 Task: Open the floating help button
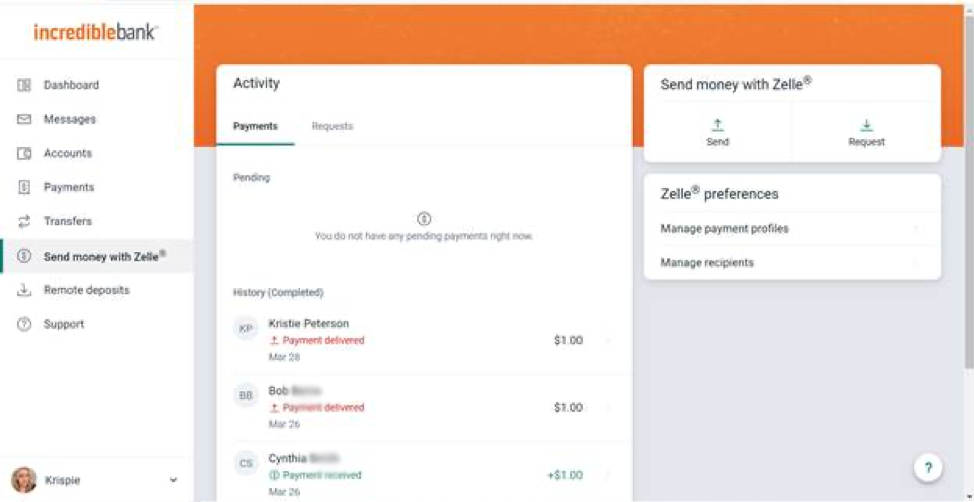coord(928,467)
